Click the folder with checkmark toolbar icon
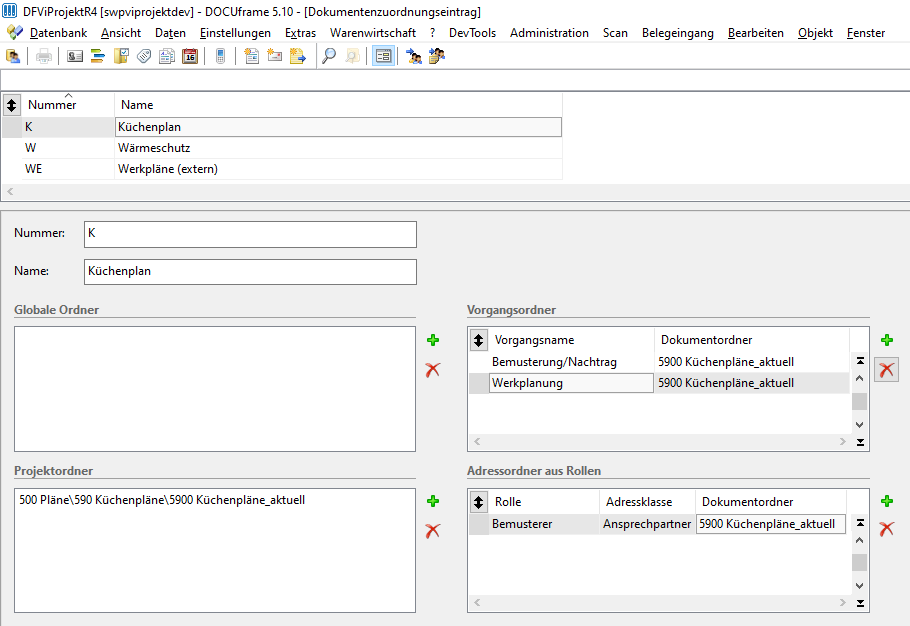 [x=121, y=56]
